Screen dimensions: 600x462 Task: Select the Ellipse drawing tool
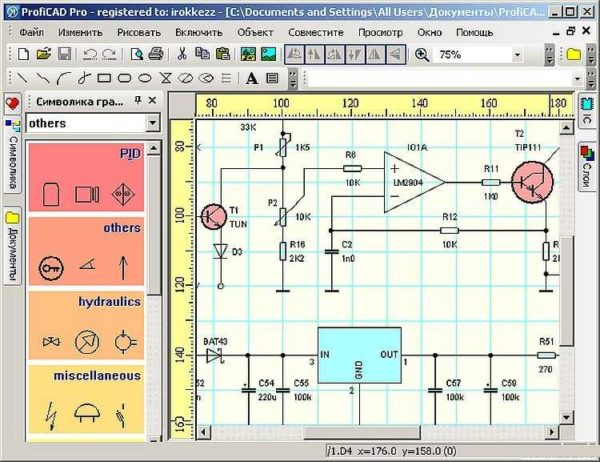[x=144, y=78]
